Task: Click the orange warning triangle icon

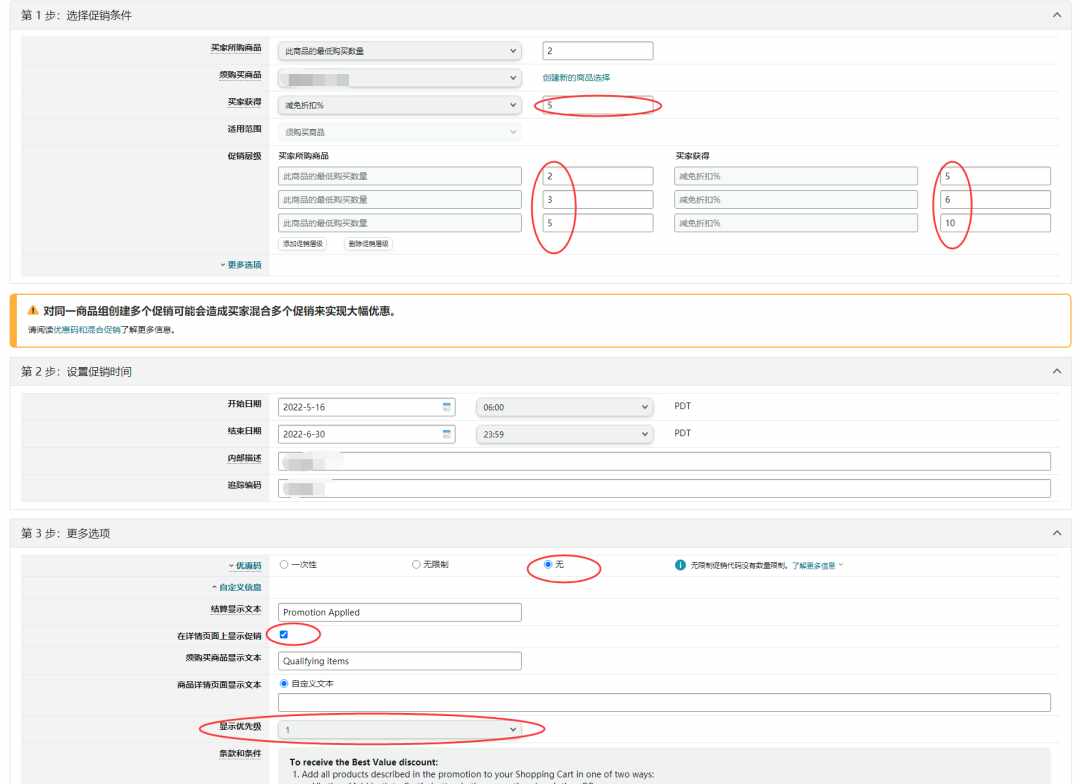Action: (32, 311)
